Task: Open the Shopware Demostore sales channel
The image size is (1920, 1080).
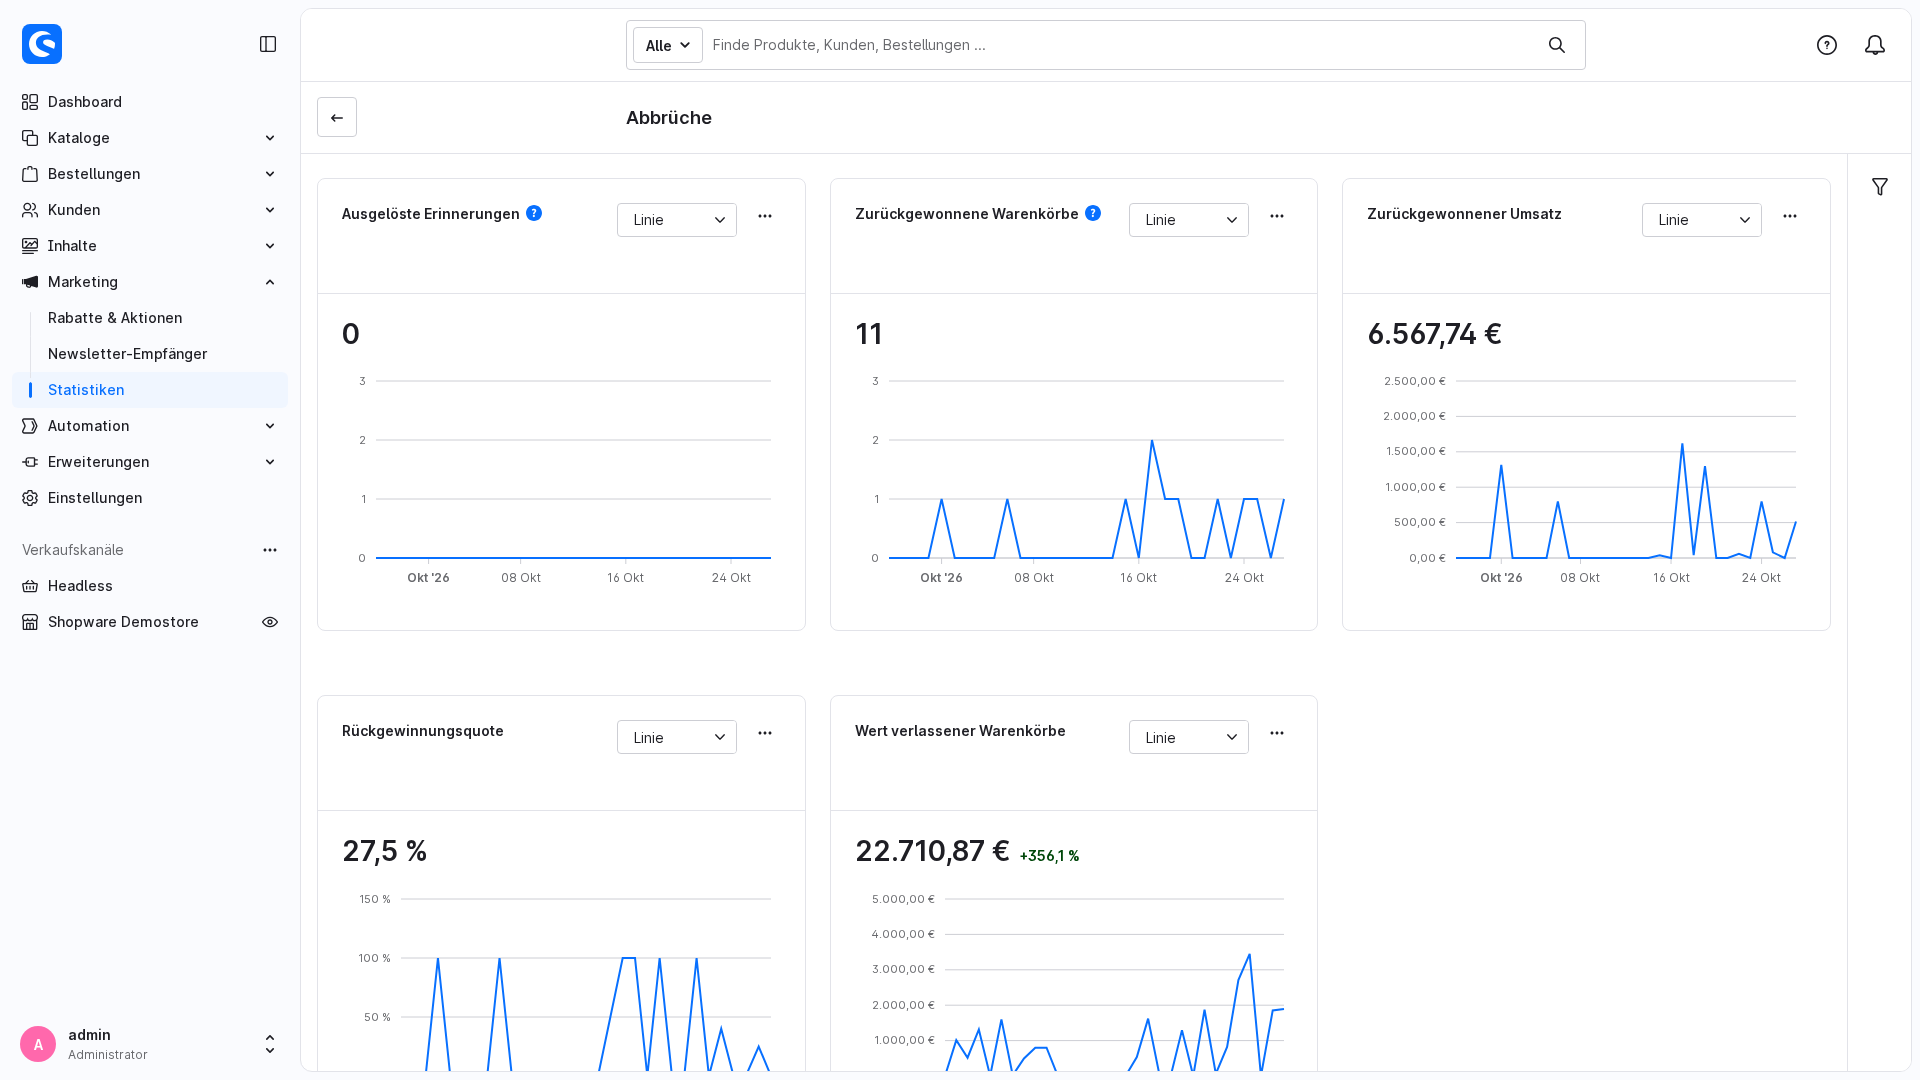Action: tap(123, 622)
